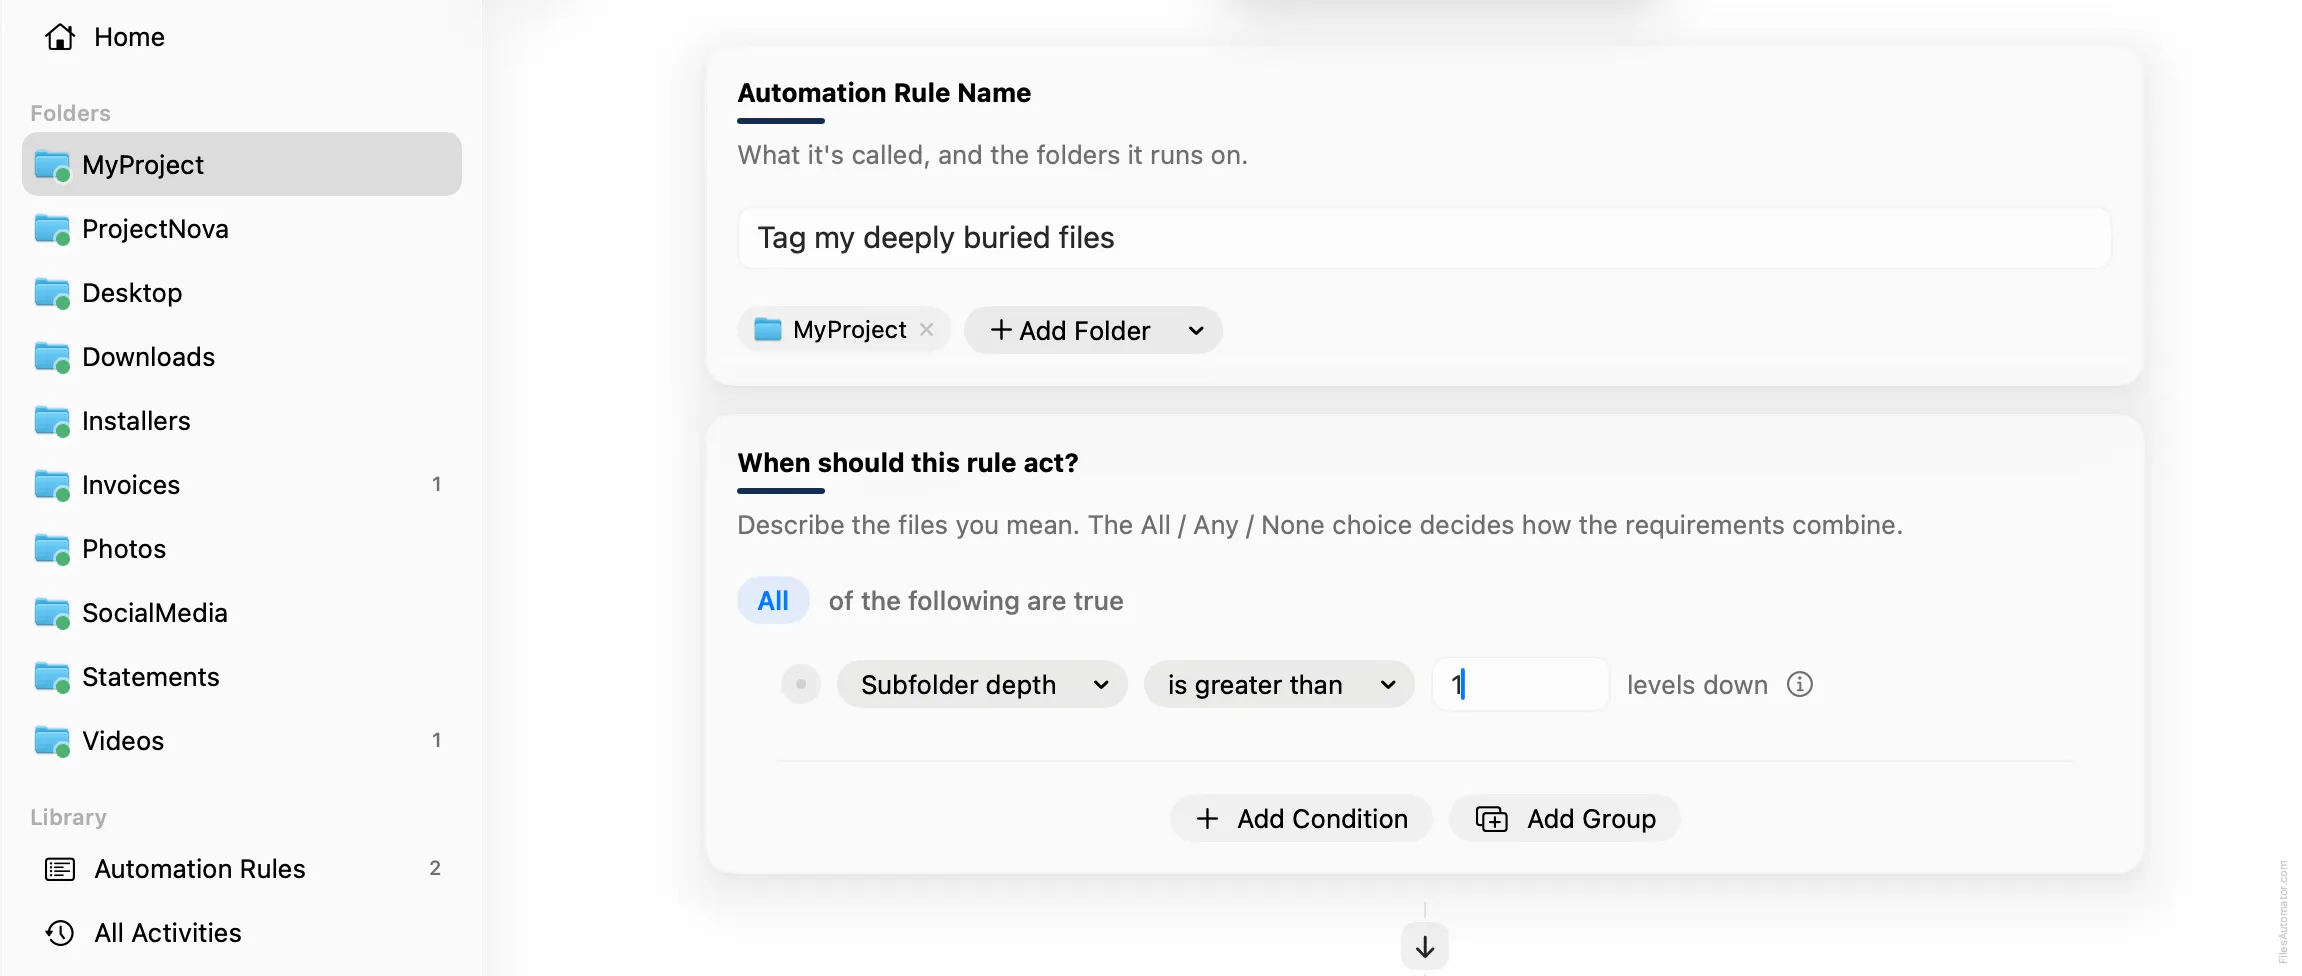Image resolution: width=2302 pixels, height=976 pixels.
Task: Click the levels down number field
Action: (1521, 684)
